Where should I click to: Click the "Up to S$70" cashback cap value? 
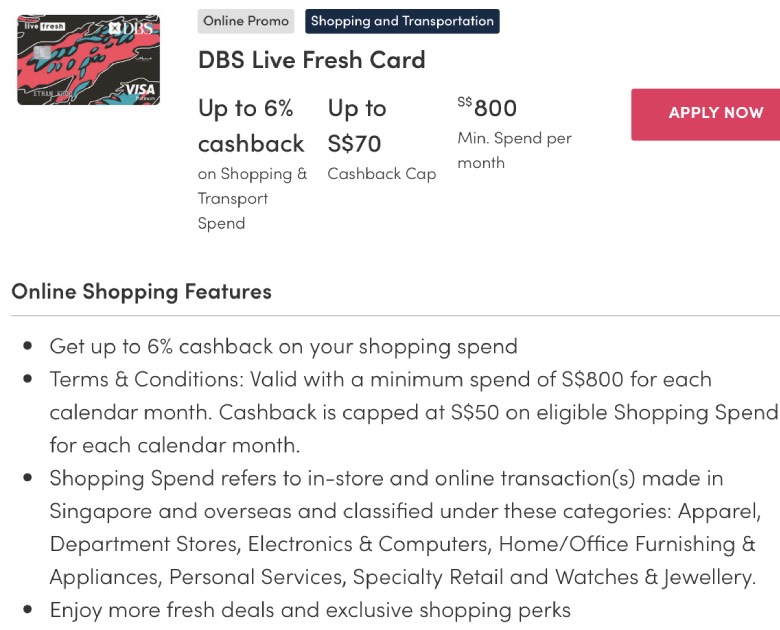(x=357, y=125)
